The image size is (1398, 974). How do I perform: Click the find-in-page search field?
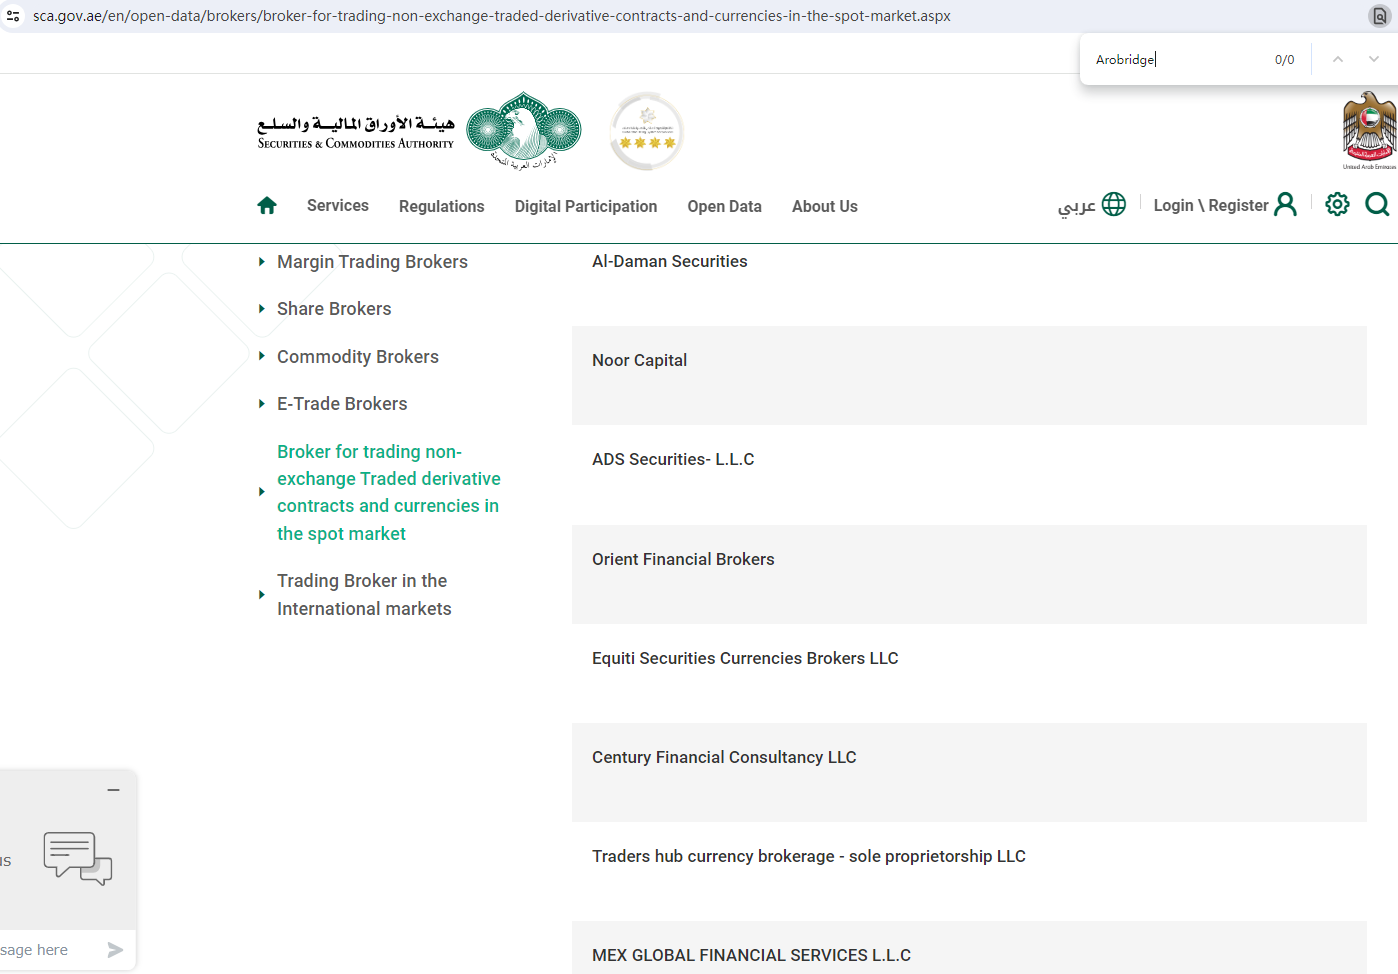[1175, 60]
